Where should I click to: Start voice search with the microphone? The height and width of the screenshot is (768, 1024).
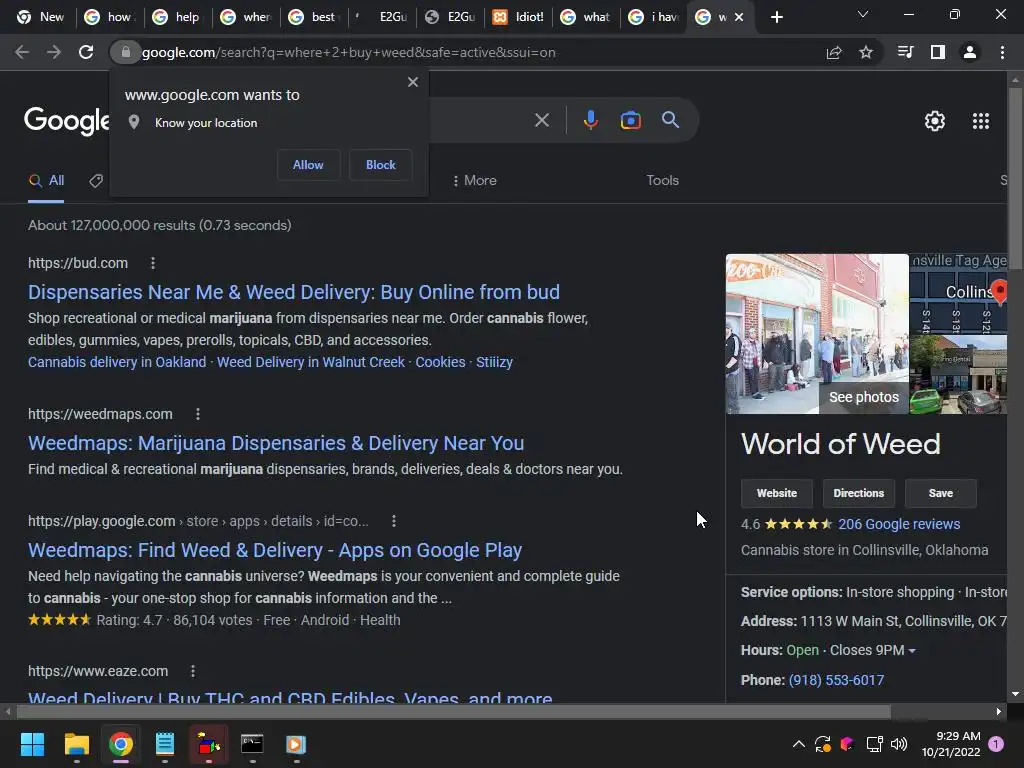[590, 120]
